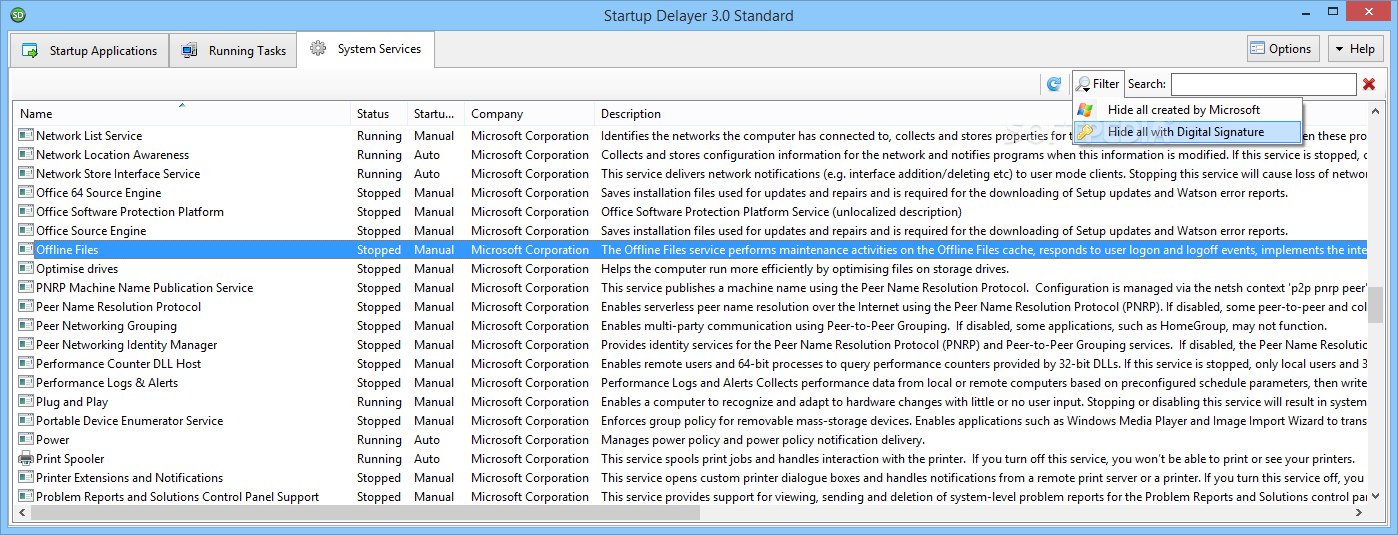This screenshot has width=1398, height=535.
Task: Click Microsoft Corporation in Optimise drives row
Action: pyautogui.click(x=530, y=268)
